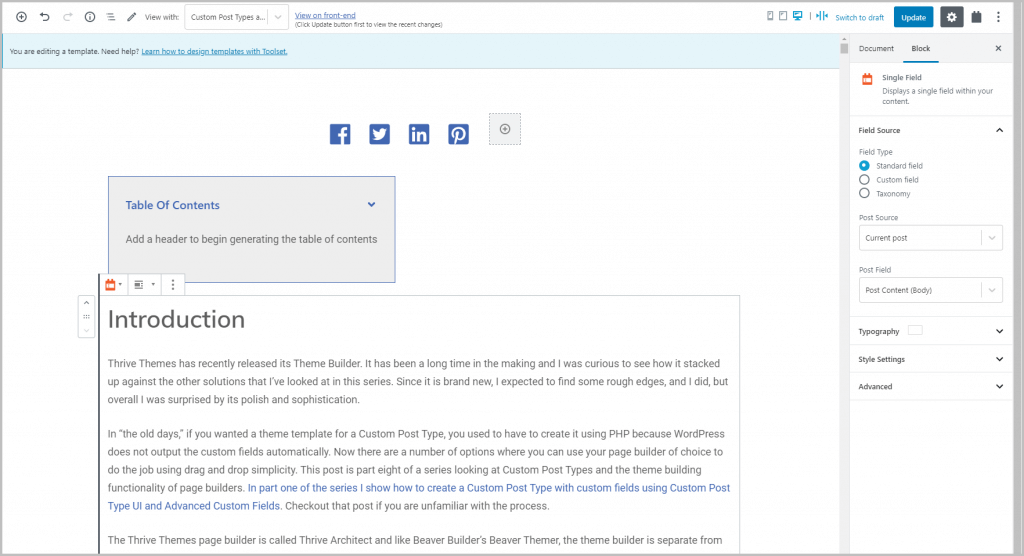1024x556 pixels.
Task: Open the content structure info icon
Action: 90,17
